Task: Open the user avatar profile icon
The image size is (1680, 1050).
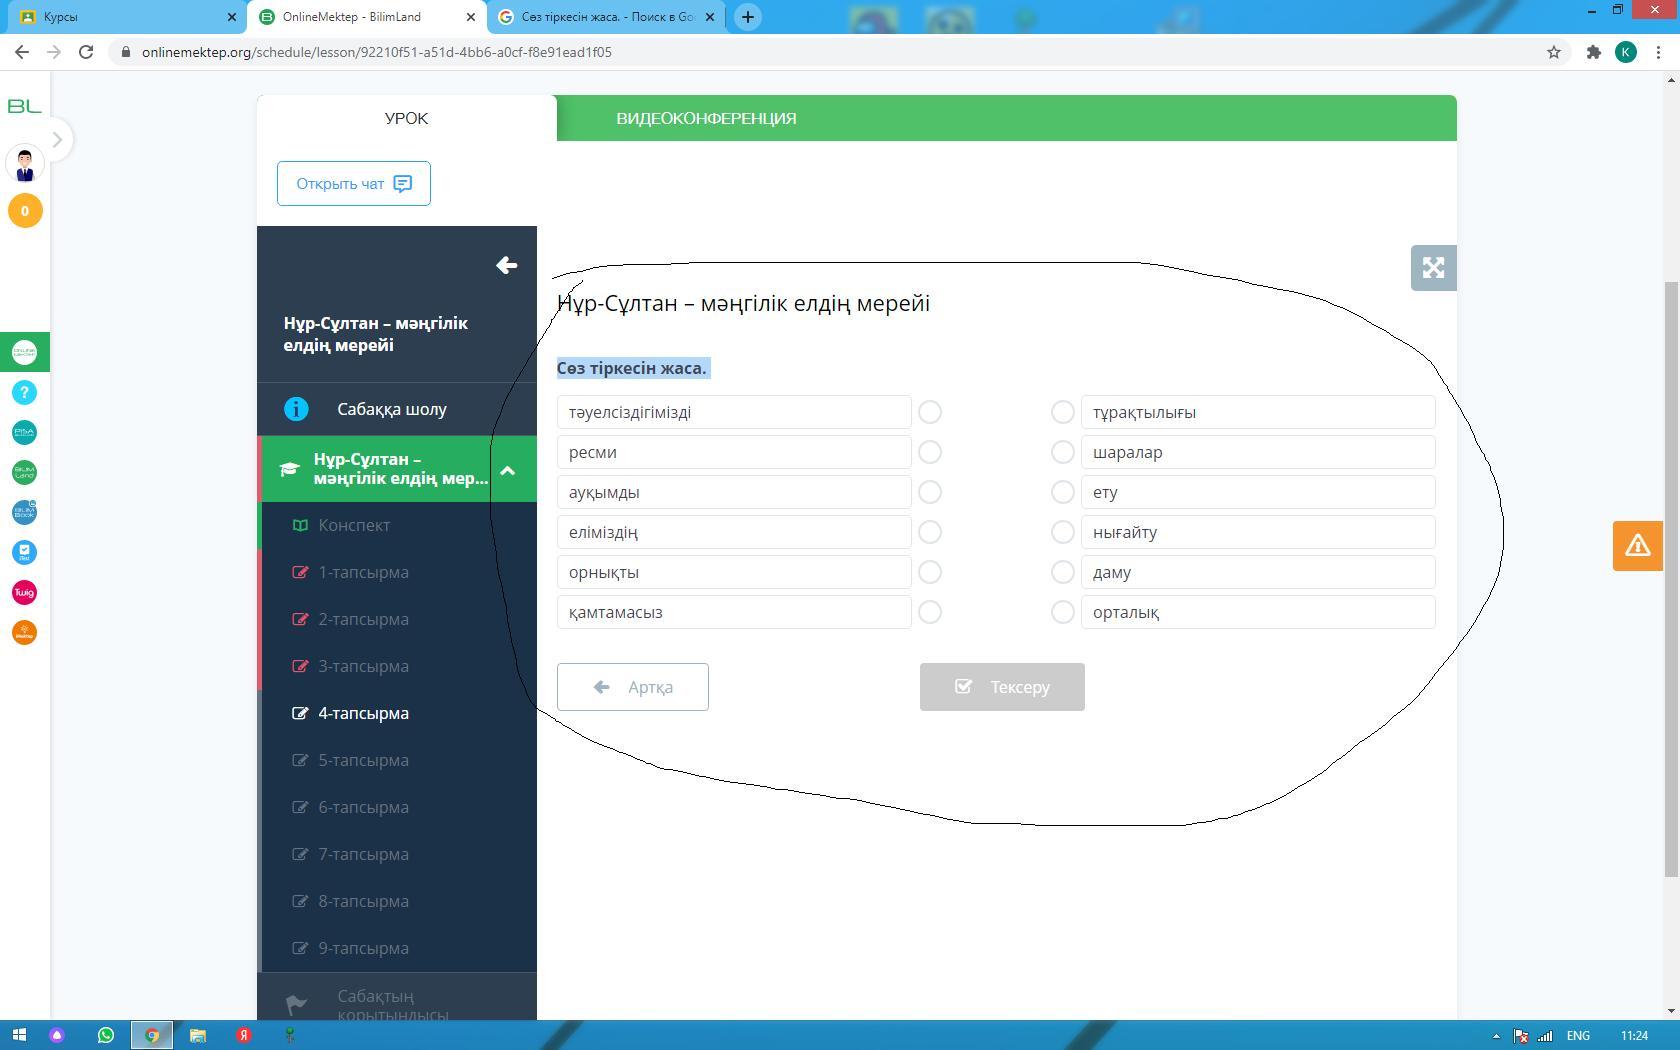Action: pyautogui.click(x=25, y=163)
